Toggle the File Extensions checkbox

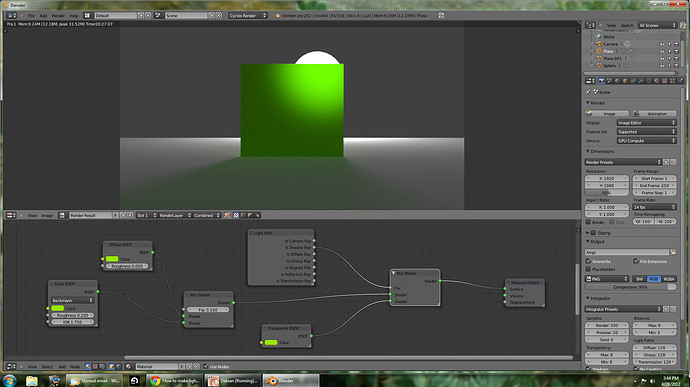coord(635,261)
